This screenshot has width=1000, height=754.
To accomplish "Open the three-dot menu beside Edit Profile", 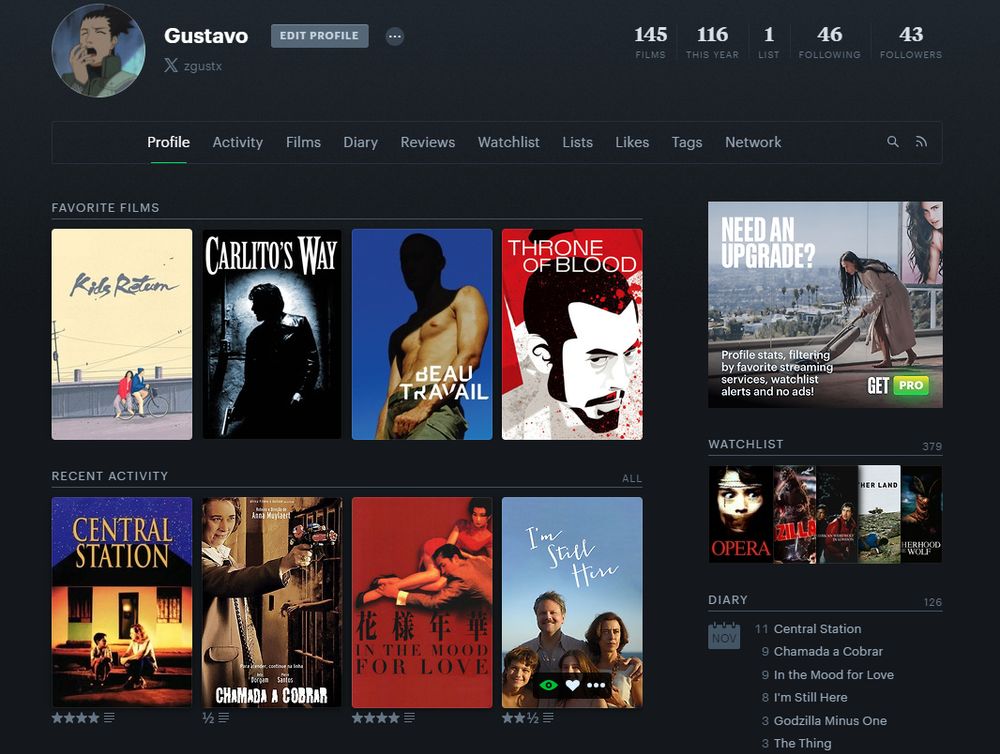I will (395, 36).
